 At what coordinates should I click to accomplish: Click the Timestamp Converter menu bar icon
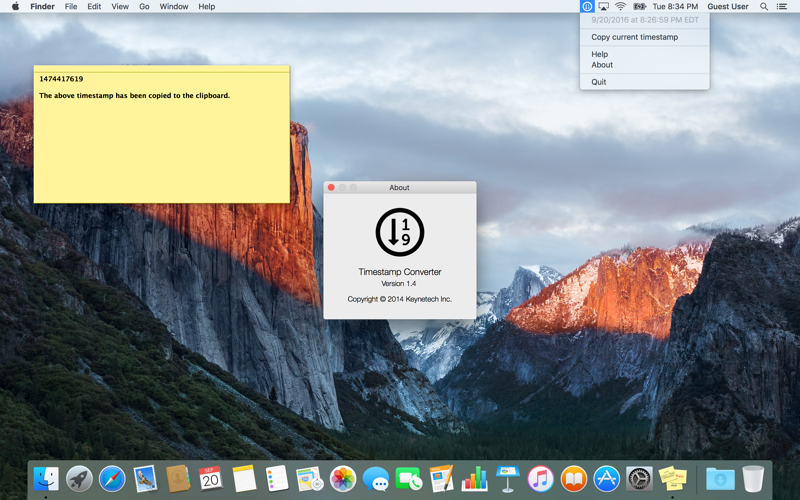click(587, 6)
